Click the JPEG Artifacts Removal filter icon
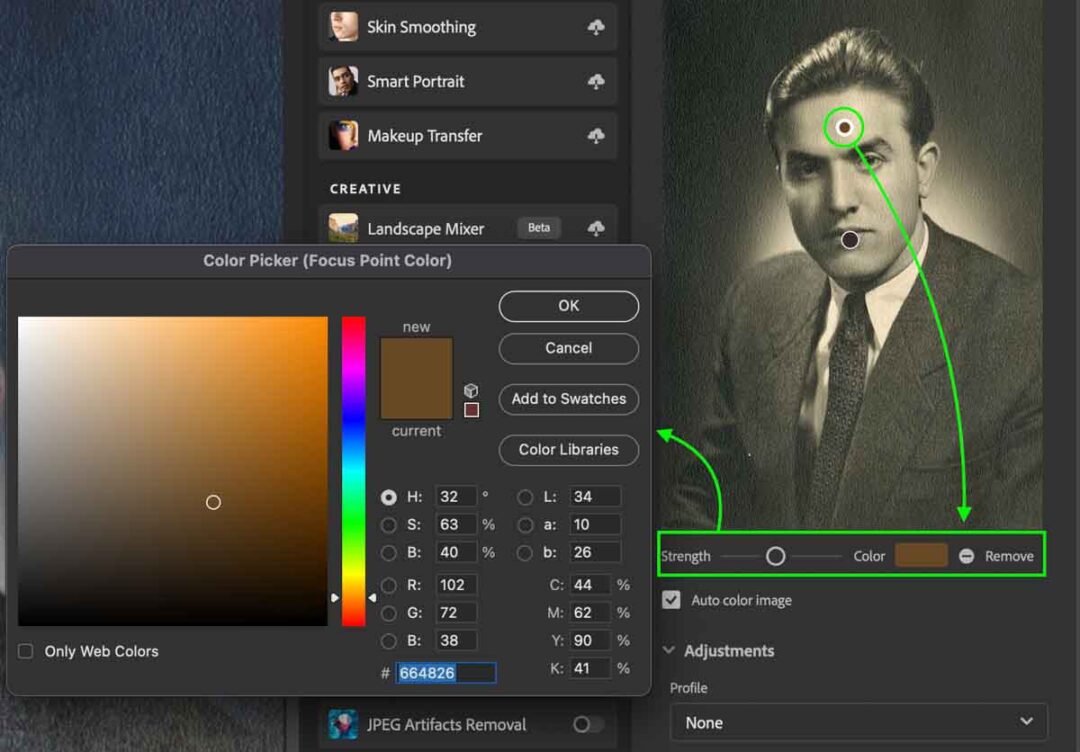Image resolution: width=1080 pixels, height=752 pixels. tap(343, 724)
